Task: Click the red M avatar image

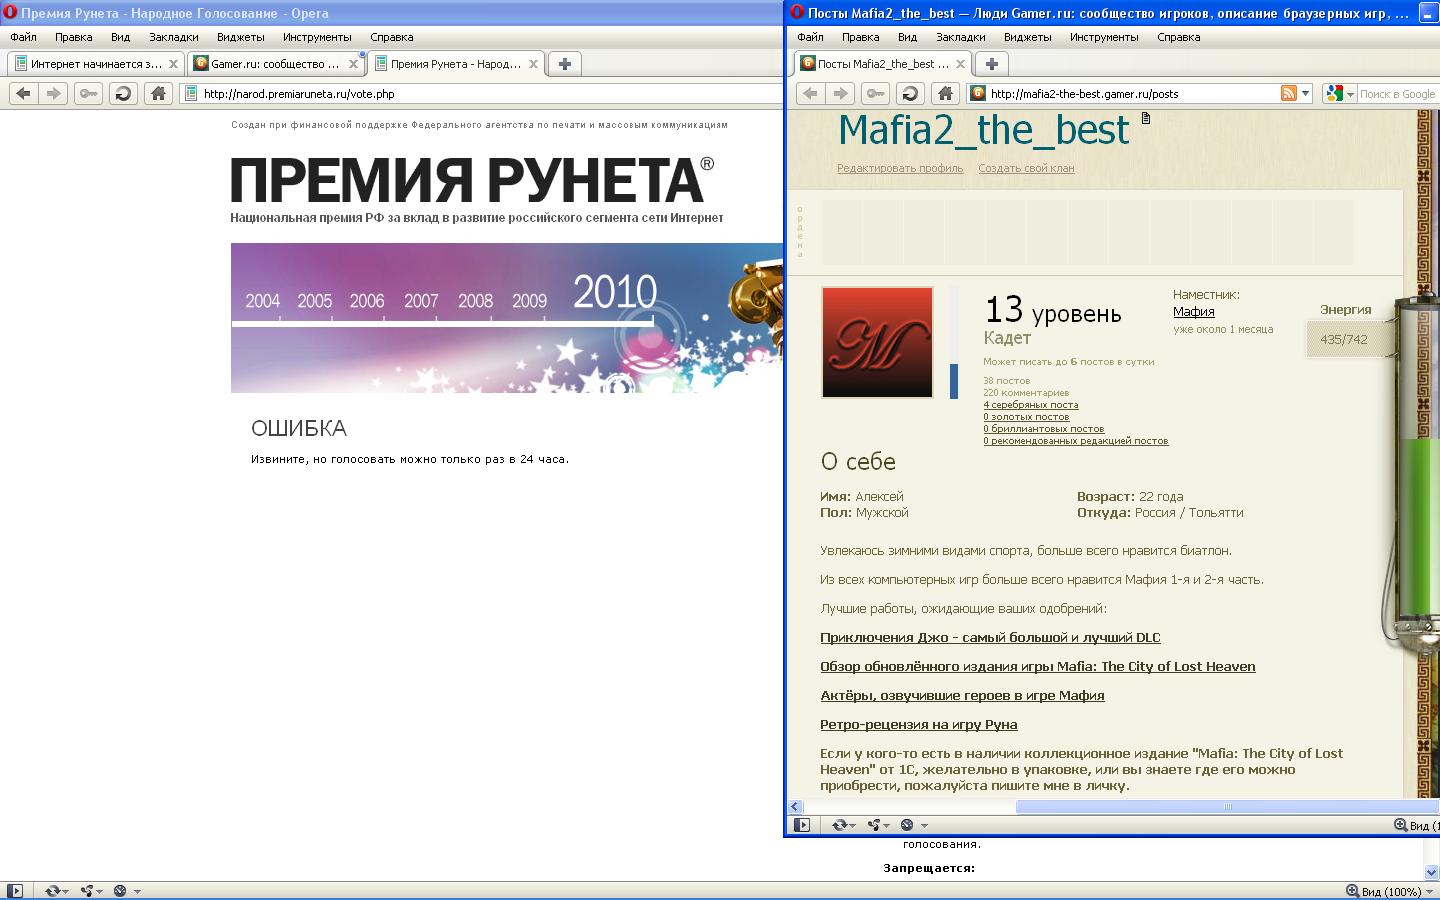Action: (x=877, y=342)
